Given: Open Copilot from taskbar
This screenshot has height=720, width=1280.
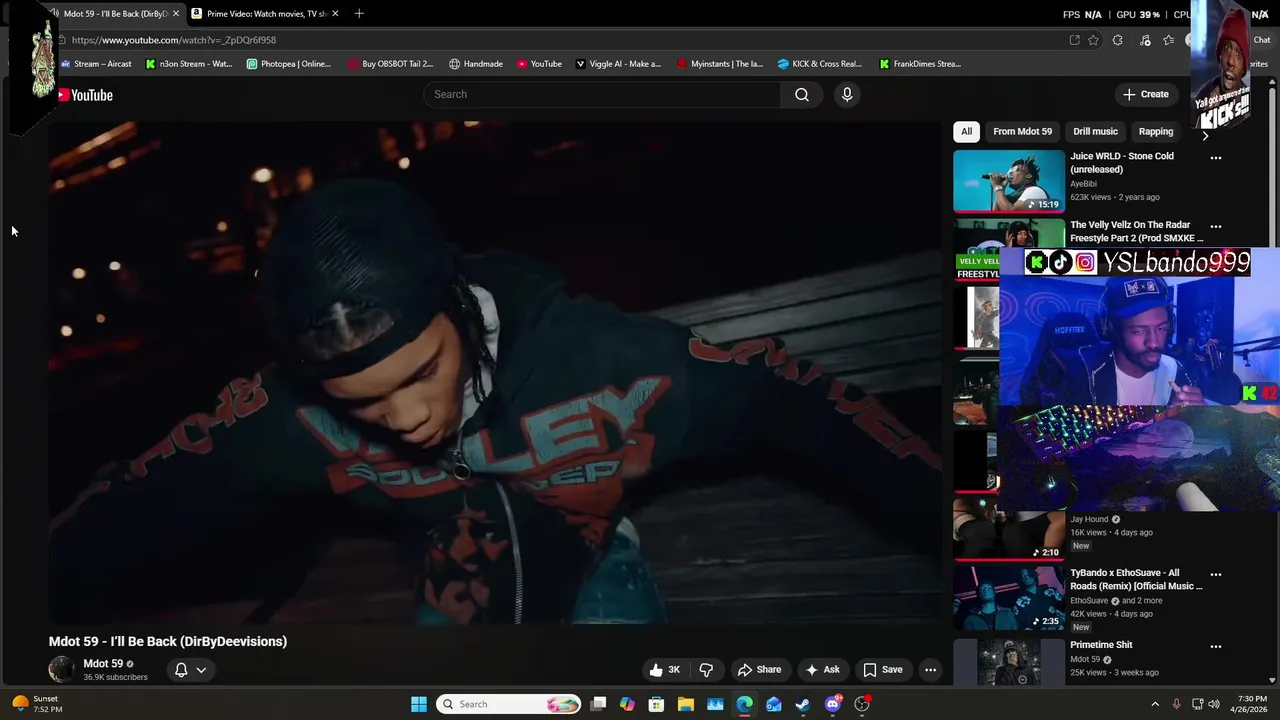Looking at the screenshot, I should click(627, 704).
